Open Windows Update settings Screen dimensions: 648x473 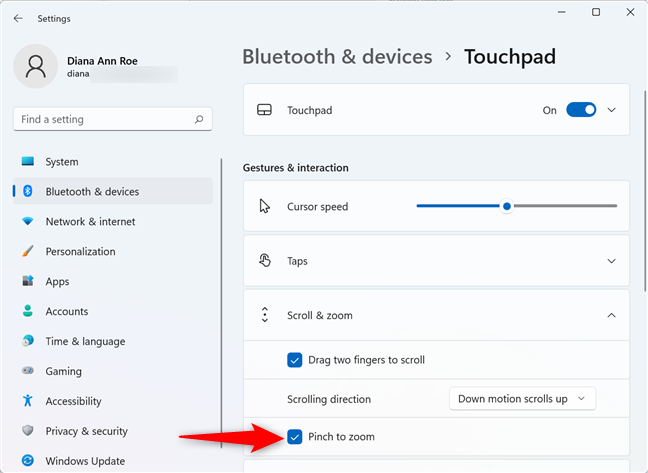pyautogui.click(x=113, y=461)
